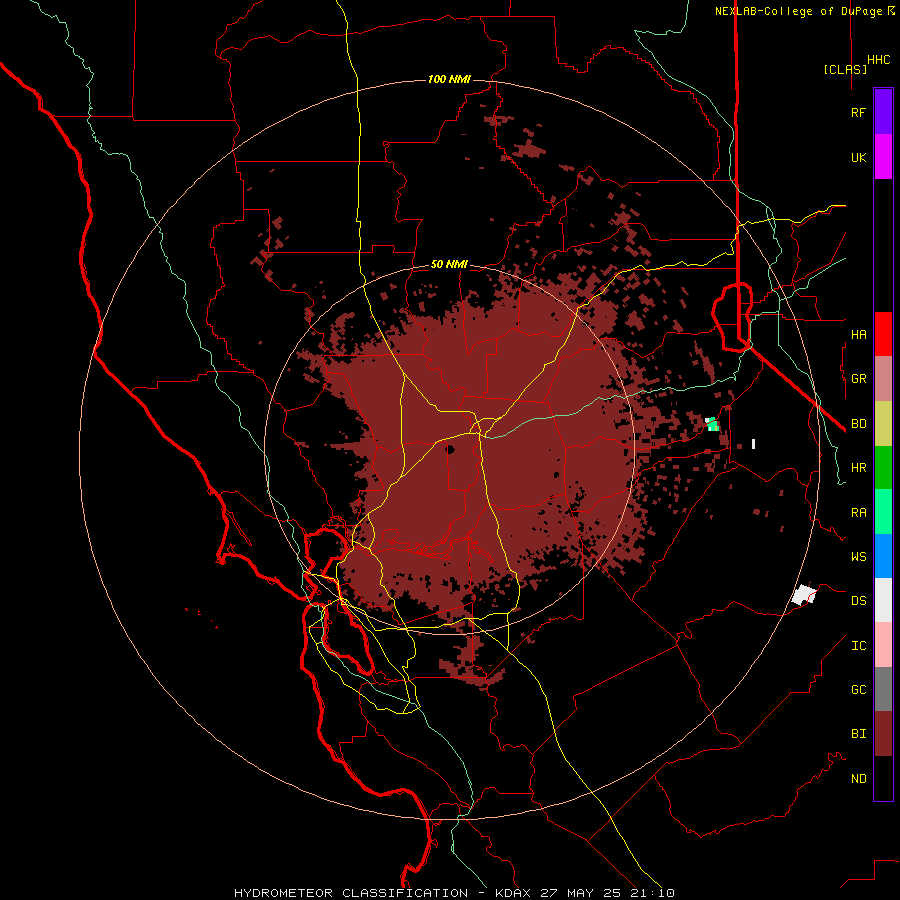900x900 pixels.
Task: Click the ND black legend swatch
Action: tap(883, 778)
